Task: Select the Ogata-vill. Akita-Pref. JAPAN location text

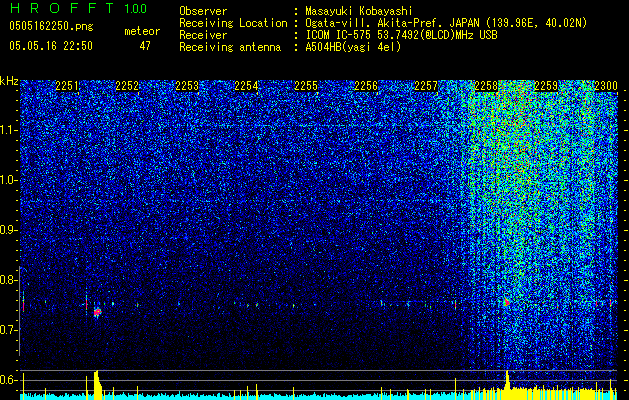Action: pyautogui.click(x=445, y=23)
